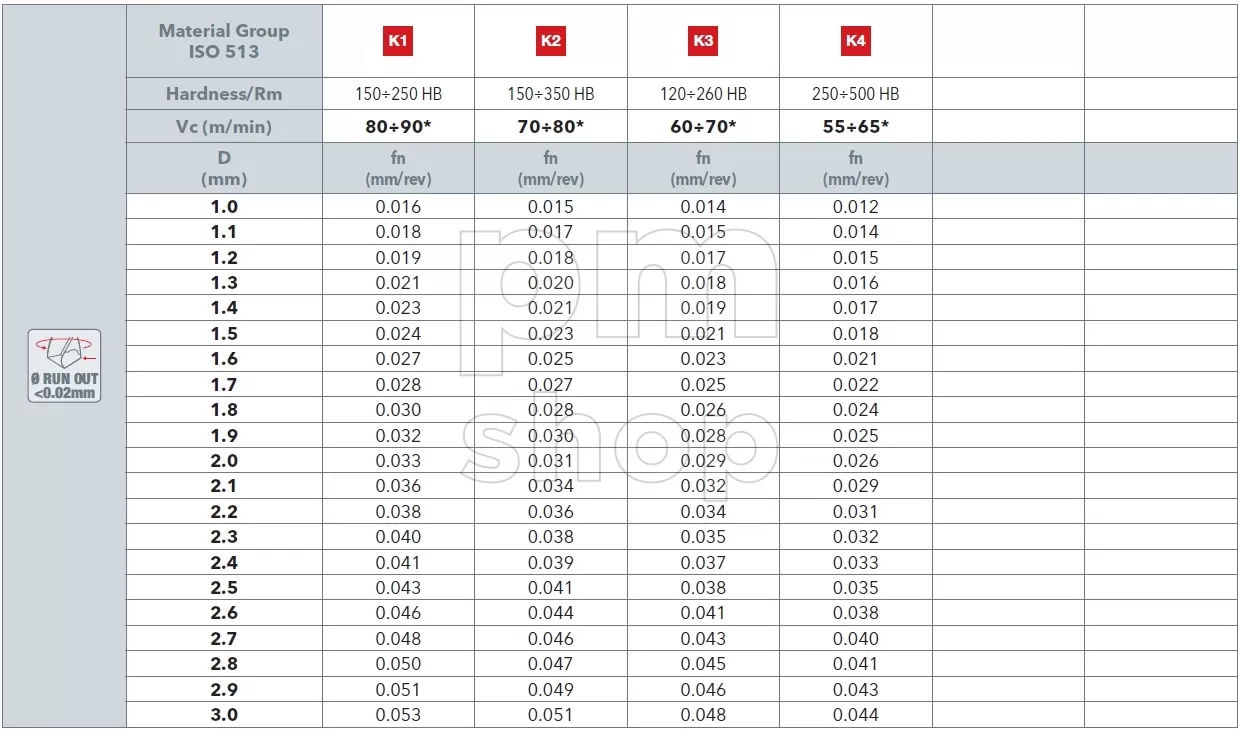Select the Material Group ISO 513 header
This screenshot has width=1239, height=730.
(x=224, y=41)
